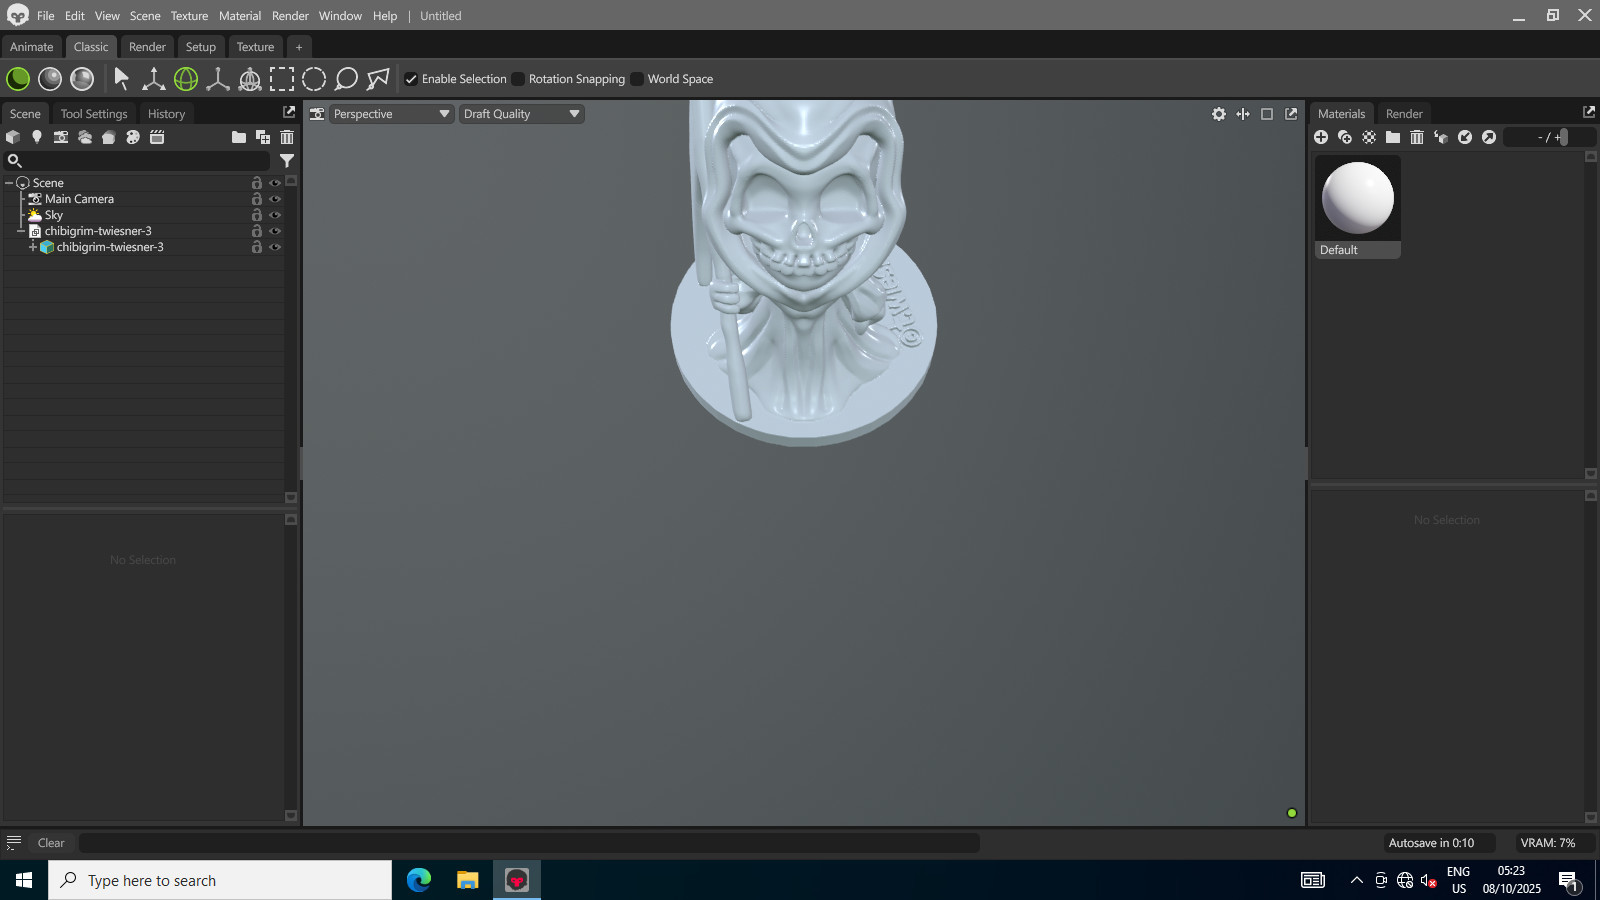Enable Rotation Snapping checkbox
The height and width of the screenshot is (900, 1600).
tap(518, 79)
